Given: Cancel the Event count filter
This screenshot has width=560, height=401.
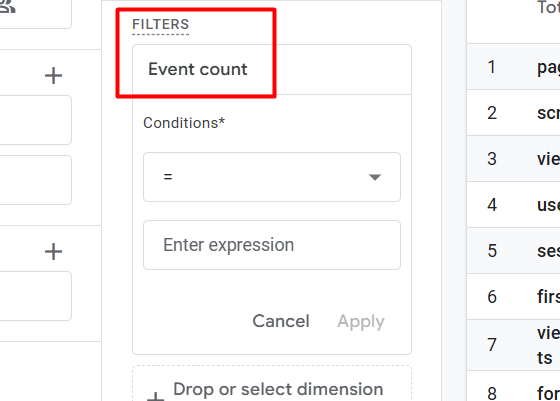Looking at the screenshot, I should coord(281,321).
